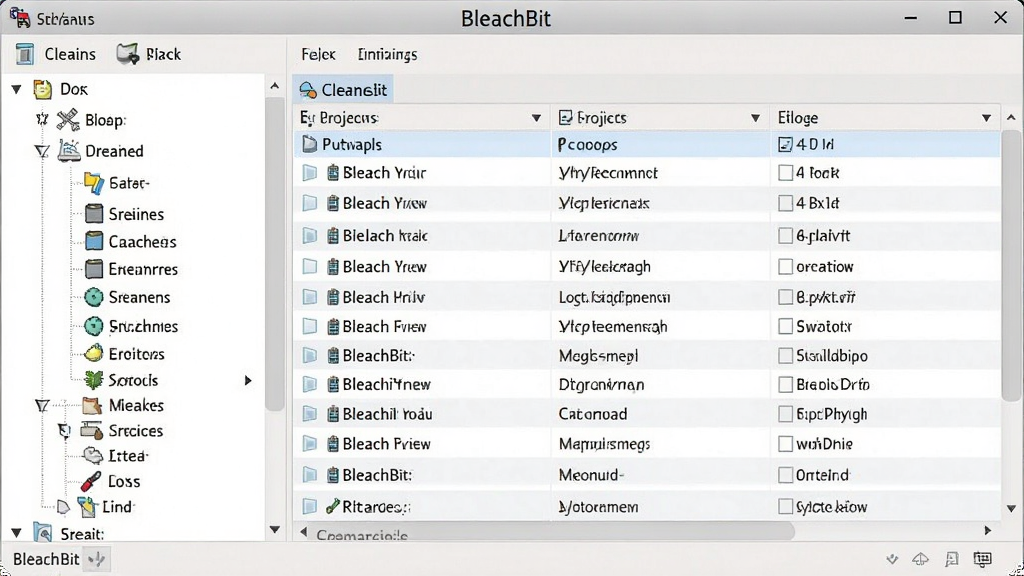1024x576 pixels.
Task: Click the Stbvanus title bar menu
Action: (x=65, y=19)
